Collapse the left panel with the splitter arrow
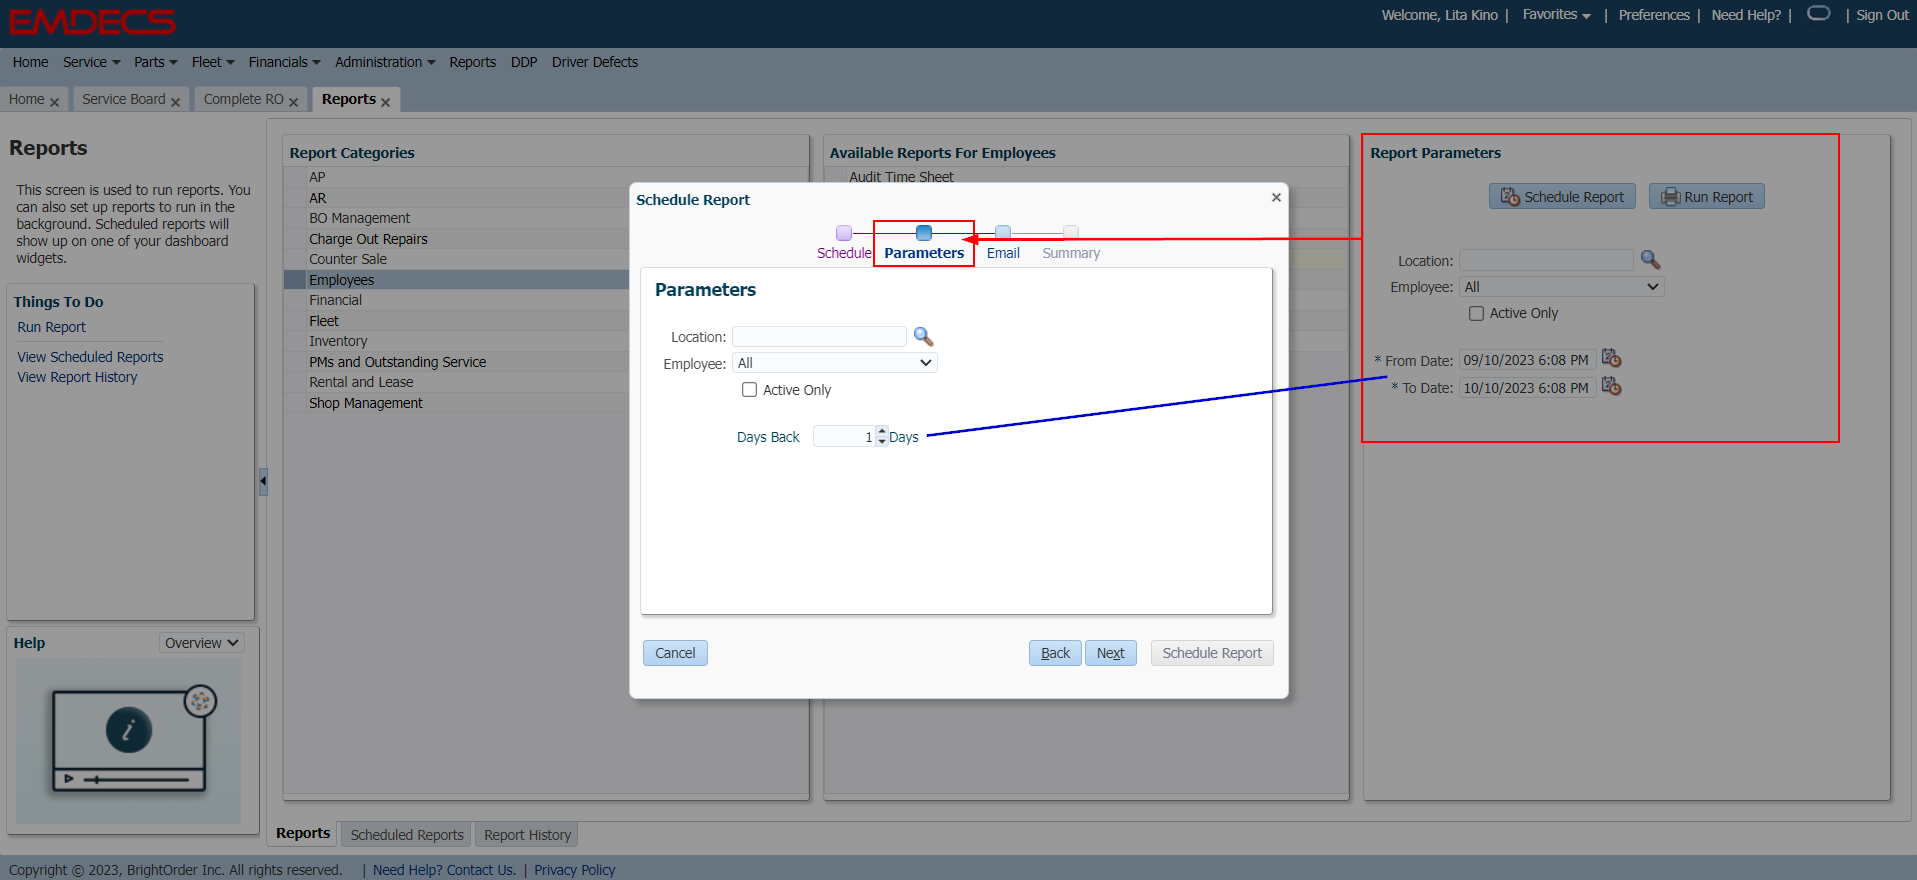Viewport: 1917px width, 880px height. pyautogui.click(x=263, y=482)
